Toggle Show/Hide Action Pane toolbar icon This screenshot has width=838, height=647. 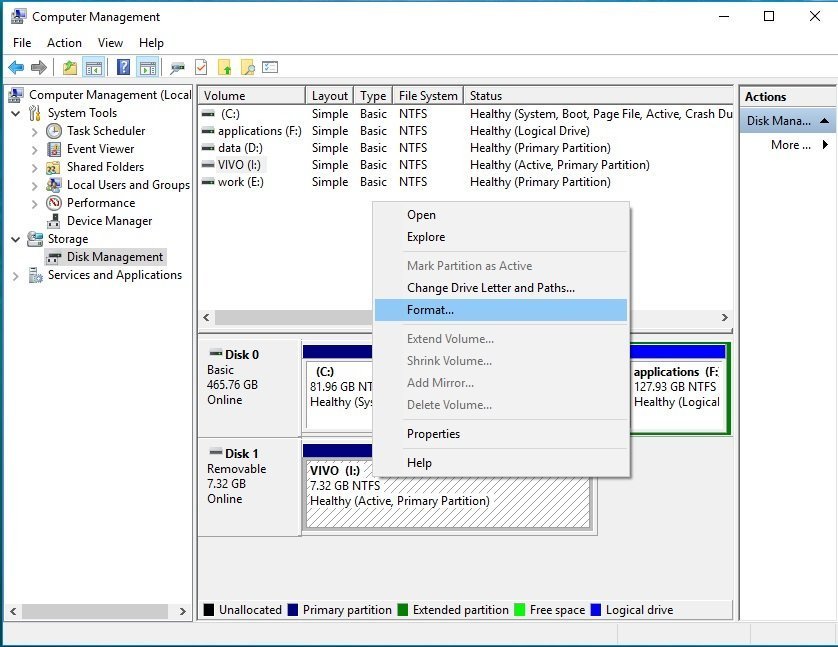[x=148, y=67]
